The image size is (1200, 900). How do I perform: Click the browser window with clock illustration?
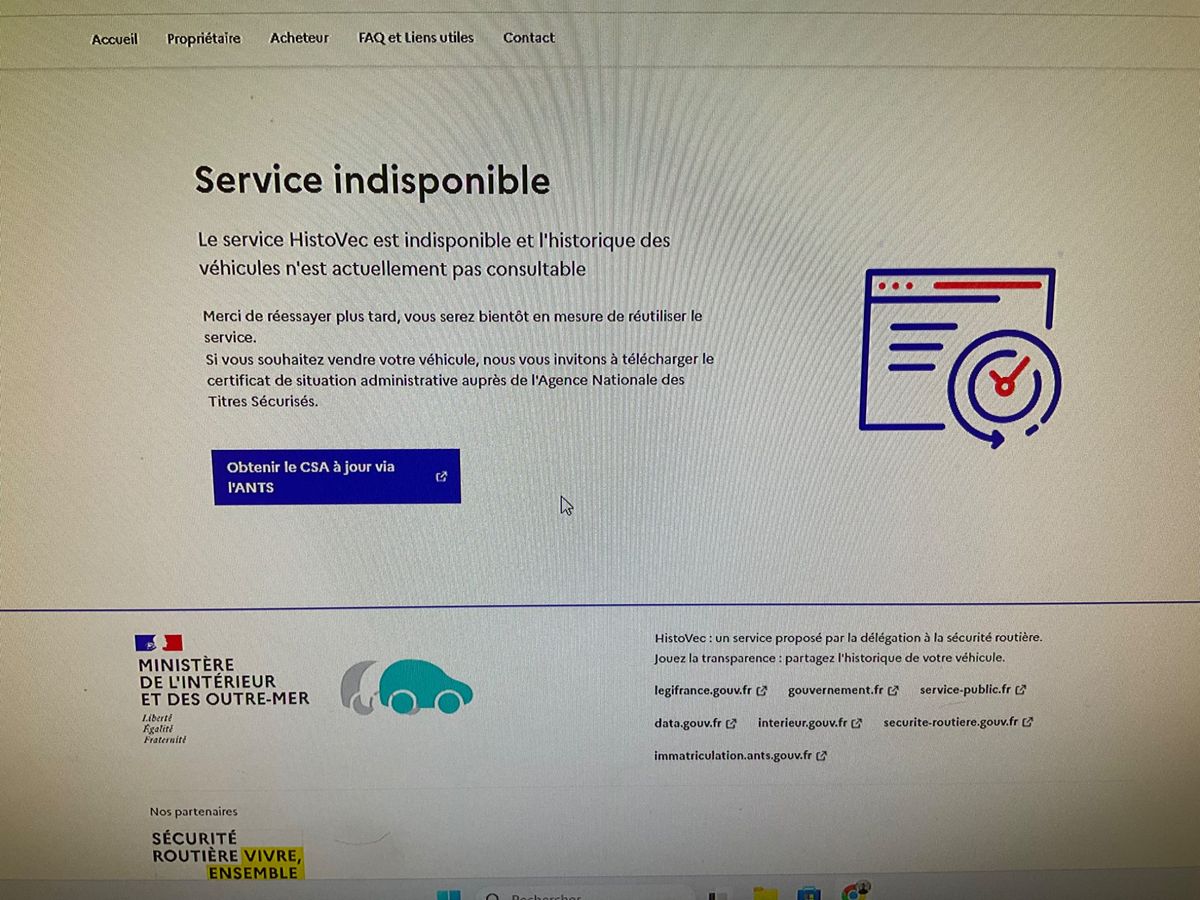[959, 358]
